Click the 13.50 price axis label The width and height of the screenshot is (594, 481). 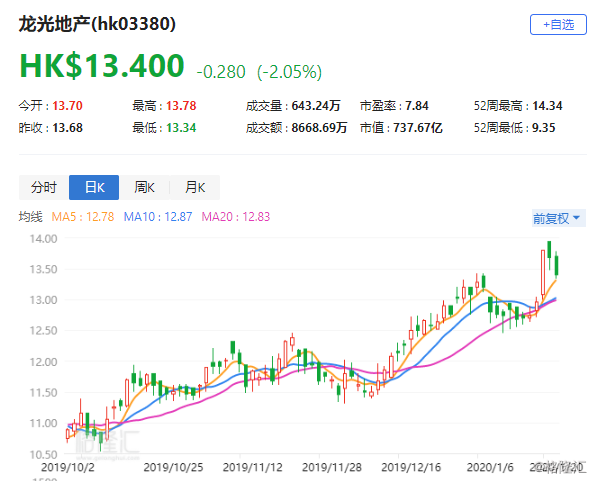[44, 269]
